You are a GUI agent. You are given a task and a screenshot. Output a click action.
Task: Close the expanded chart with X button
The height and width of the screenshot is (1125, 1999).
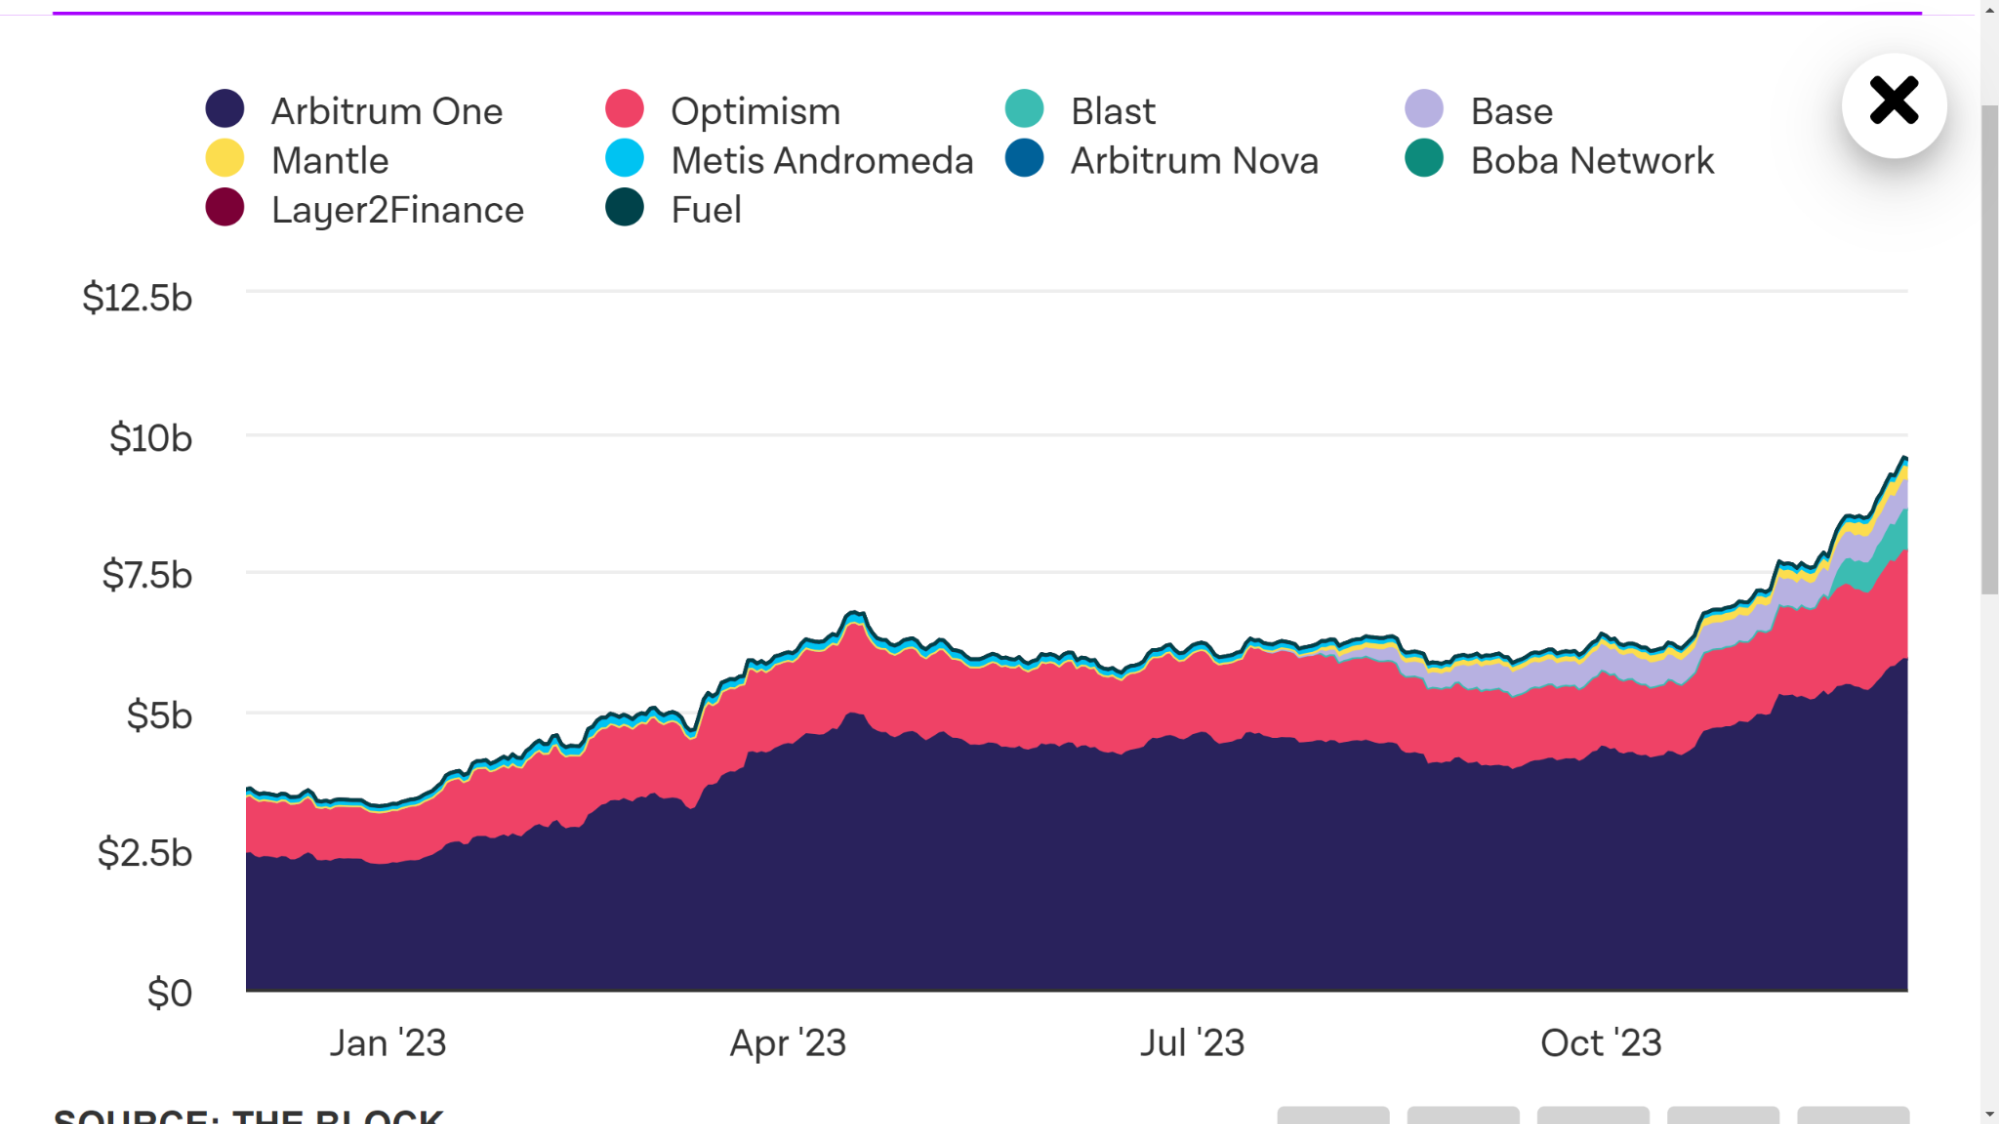[x=1893, y=103]
